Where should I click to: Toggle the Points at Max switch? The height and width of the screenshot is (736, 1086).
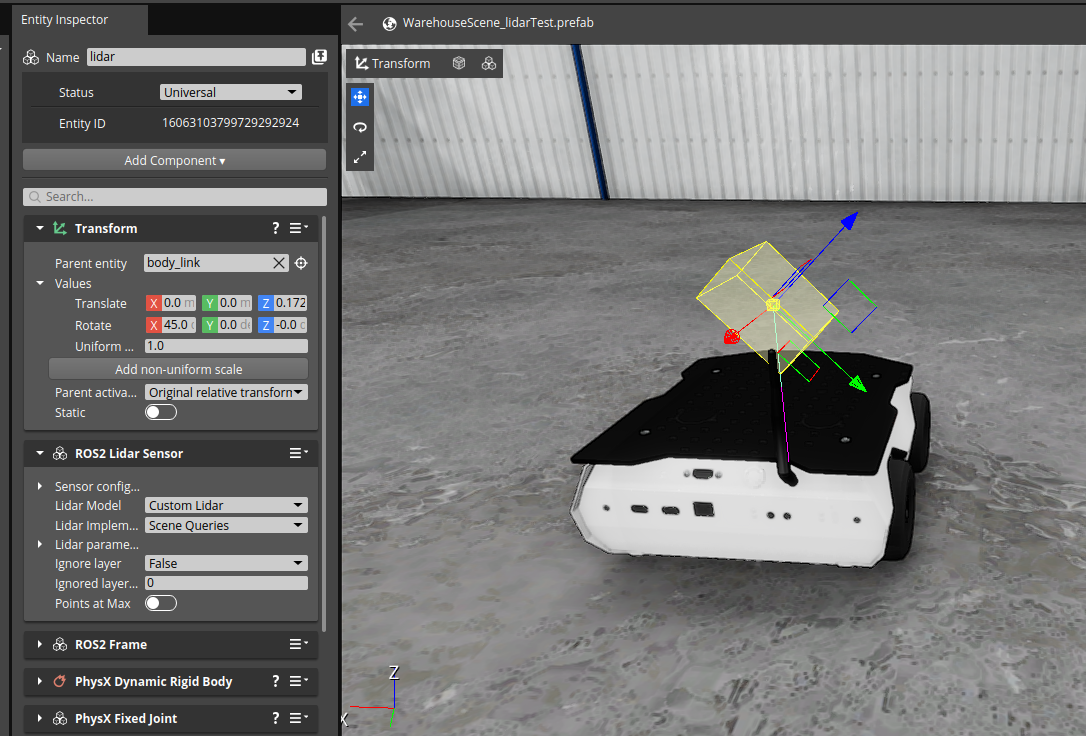(x=161, y=604)
